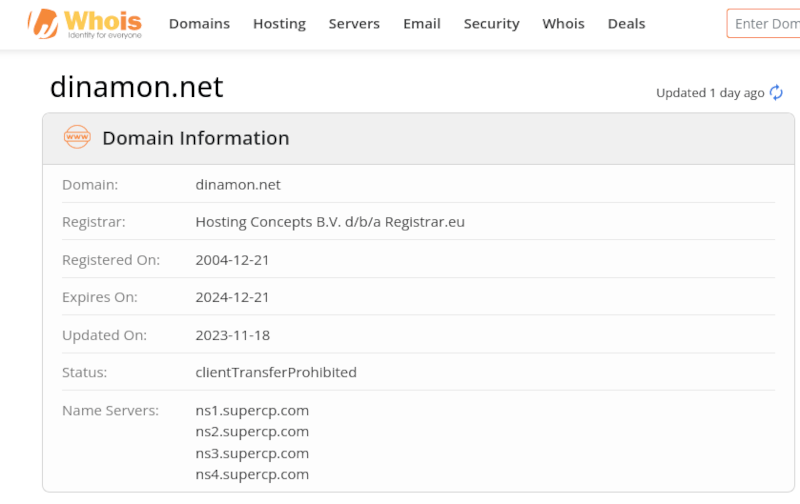Click the www globe icon in Domain Information
Screen dimensions: 800x504
77,137
